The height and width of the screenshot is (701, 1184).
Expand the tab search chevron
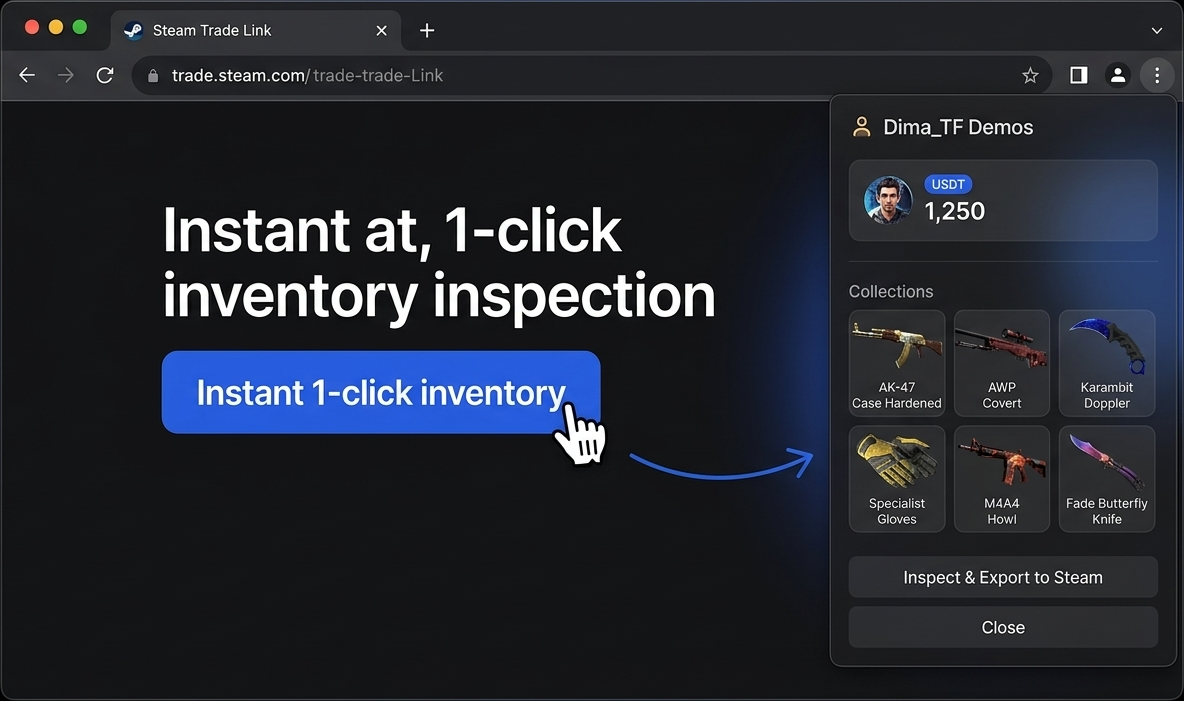pyautogui.click(x=1156, y=30)
